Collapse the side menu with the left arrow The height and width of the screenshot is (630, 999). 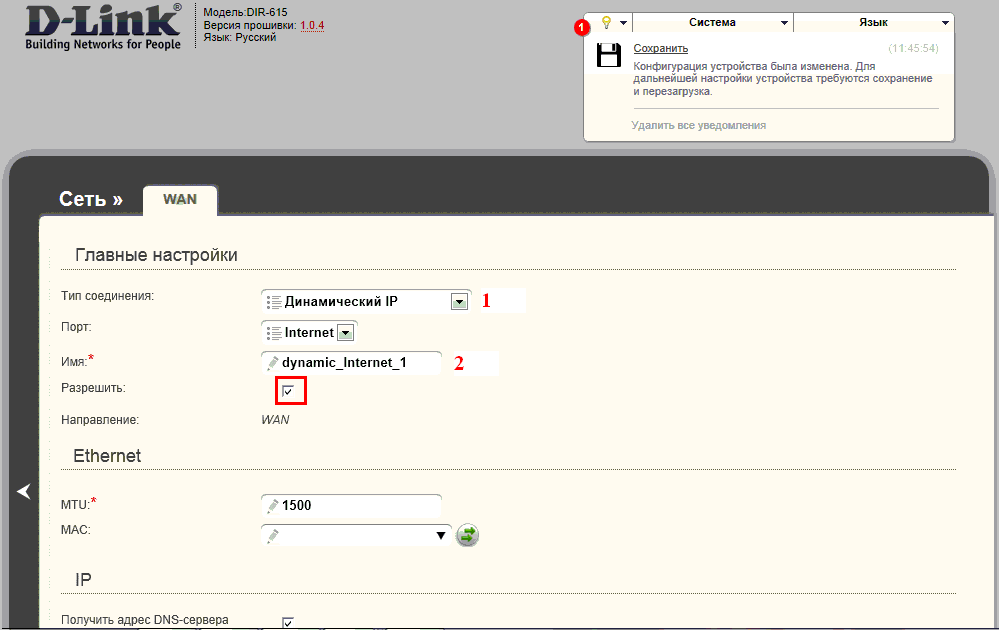pyautogui.click(x=24, y=491)
